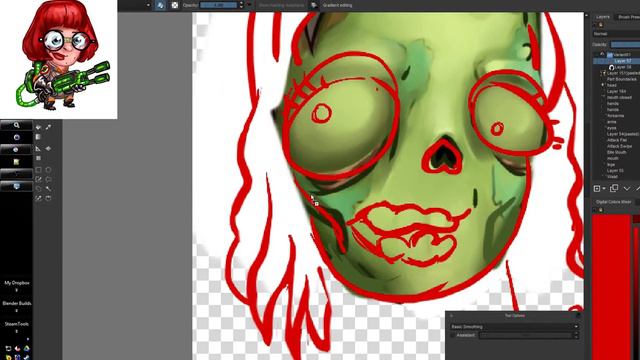Click the add new layer icon

597,188
